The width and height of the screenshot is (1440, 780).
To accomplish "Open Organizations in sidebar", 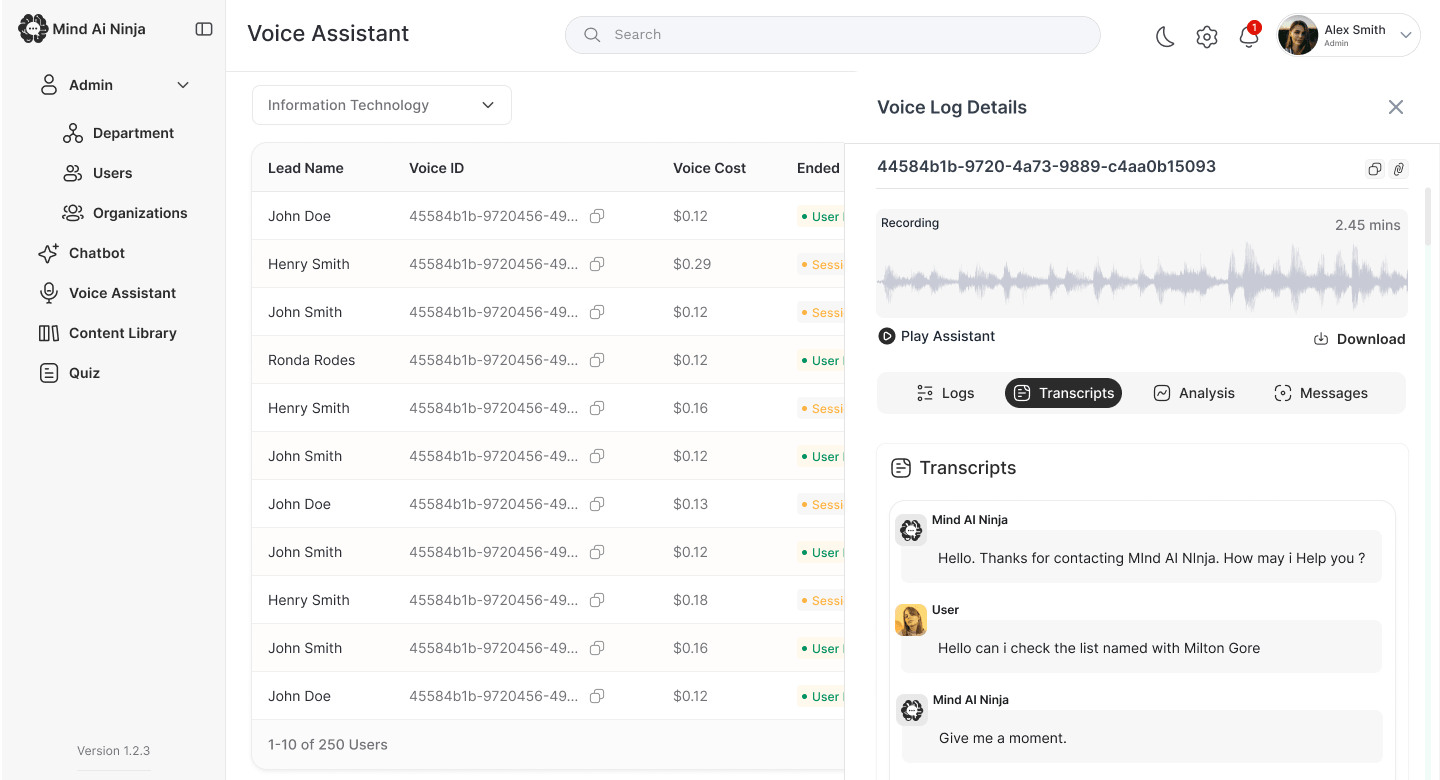I will coord(125,213).
